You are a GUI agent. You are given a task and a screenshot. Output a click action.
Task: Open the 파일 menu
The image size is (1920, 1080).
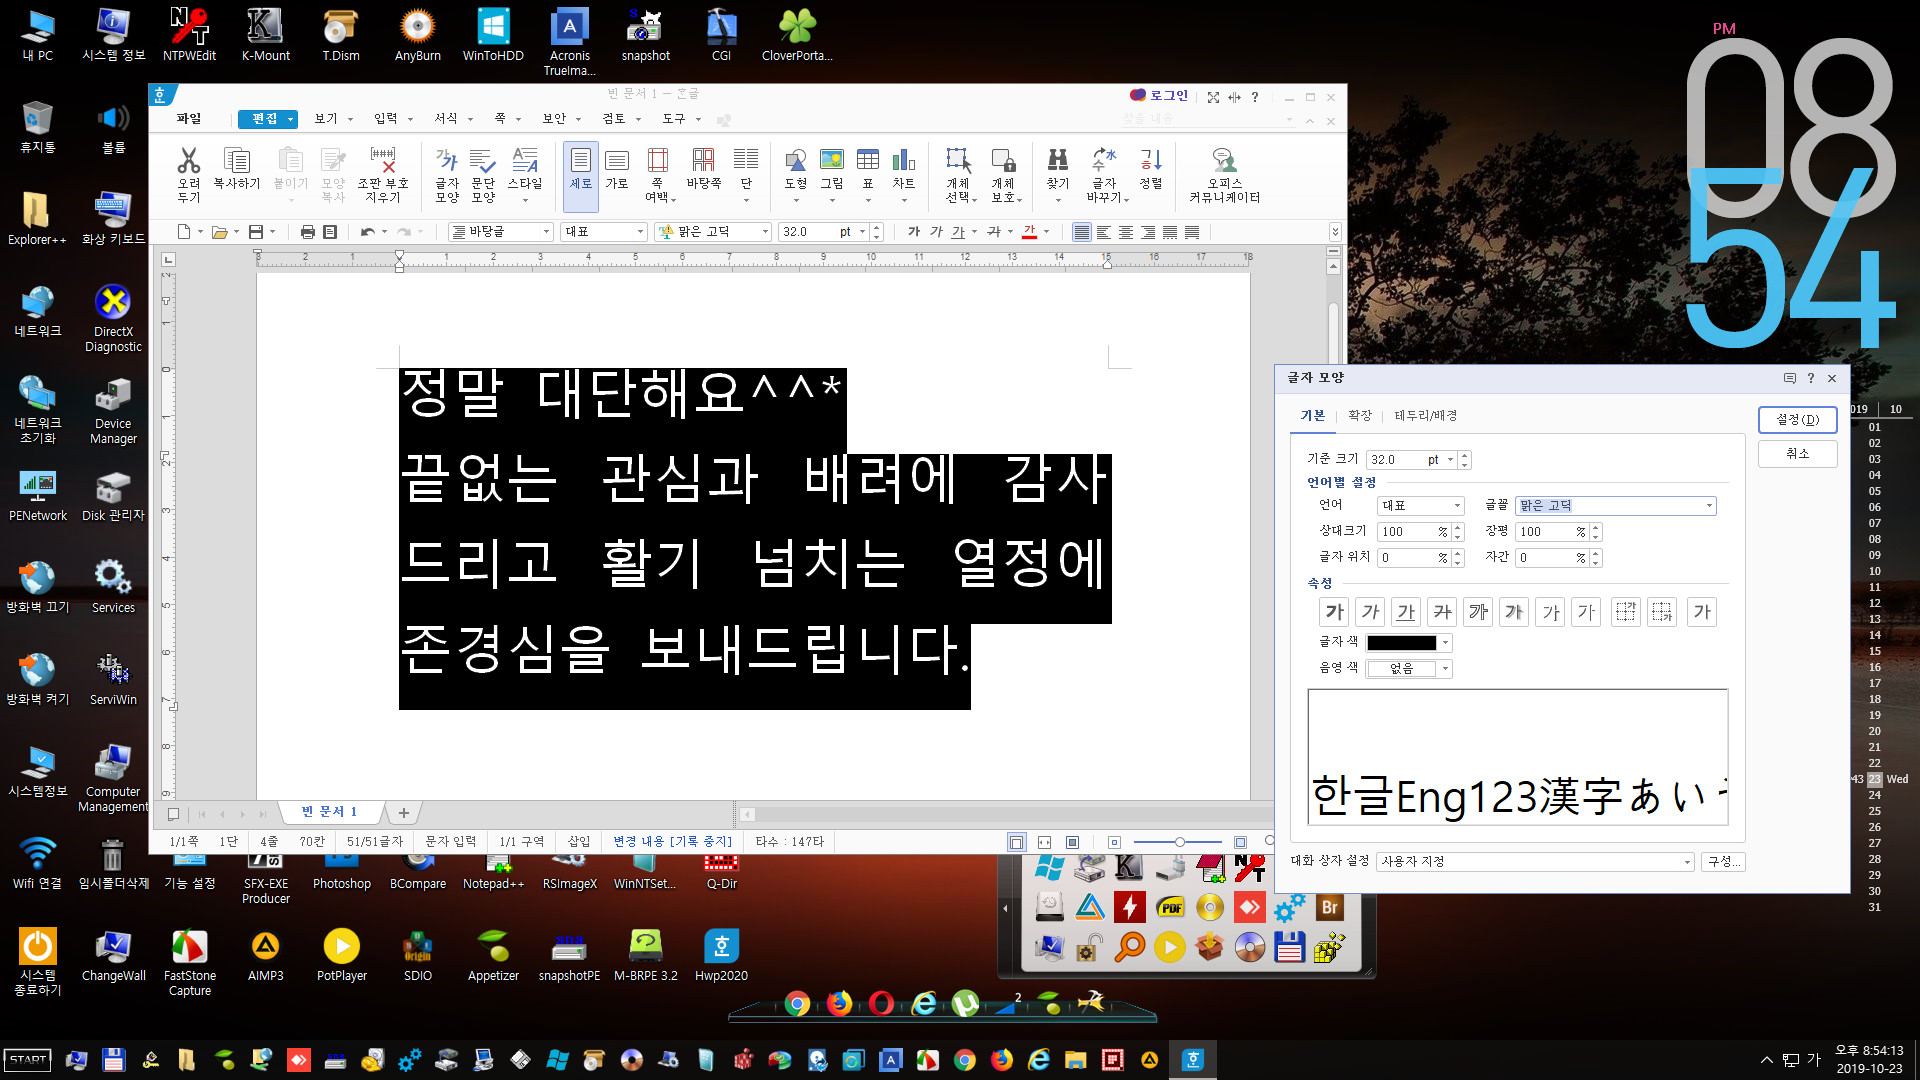pyautogui.click(x=188, y=119)
